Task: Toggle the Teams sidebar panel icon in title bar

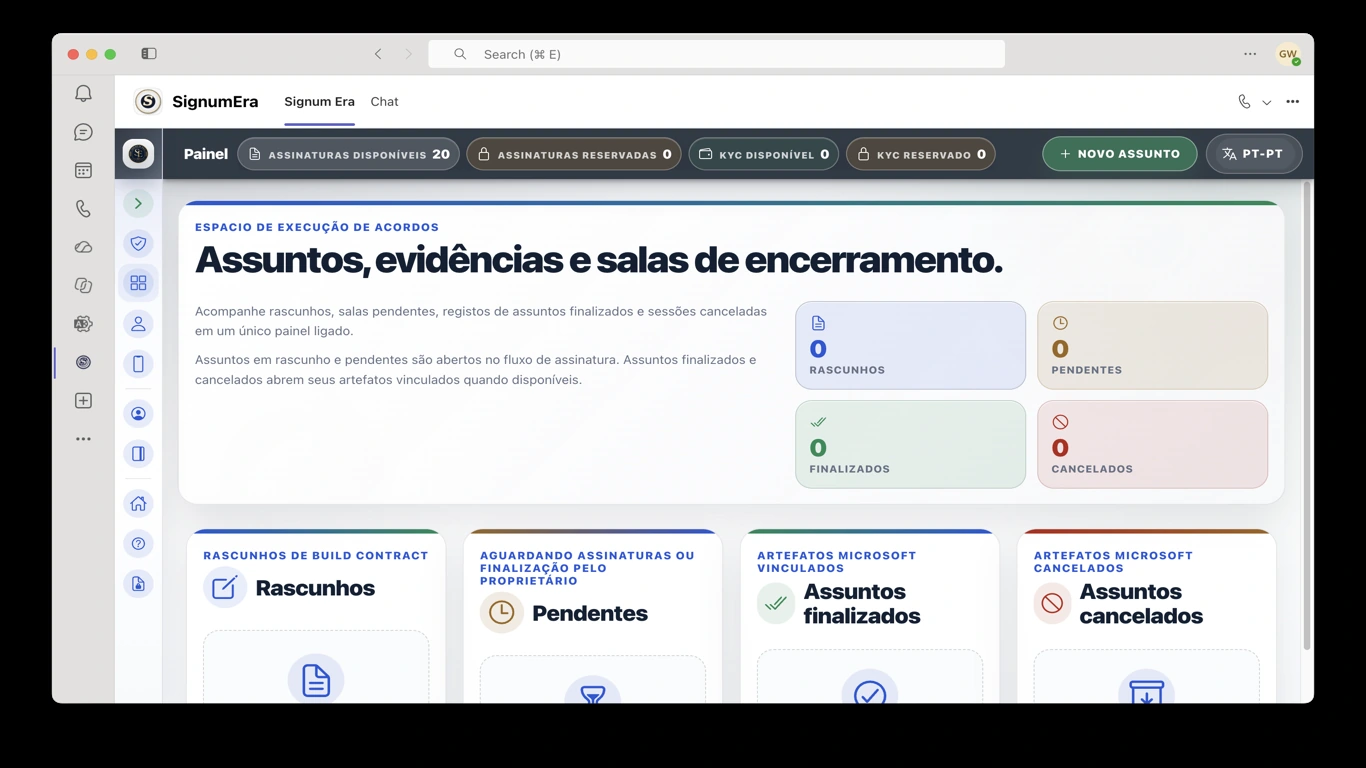Action: click(x=149, y=54)
